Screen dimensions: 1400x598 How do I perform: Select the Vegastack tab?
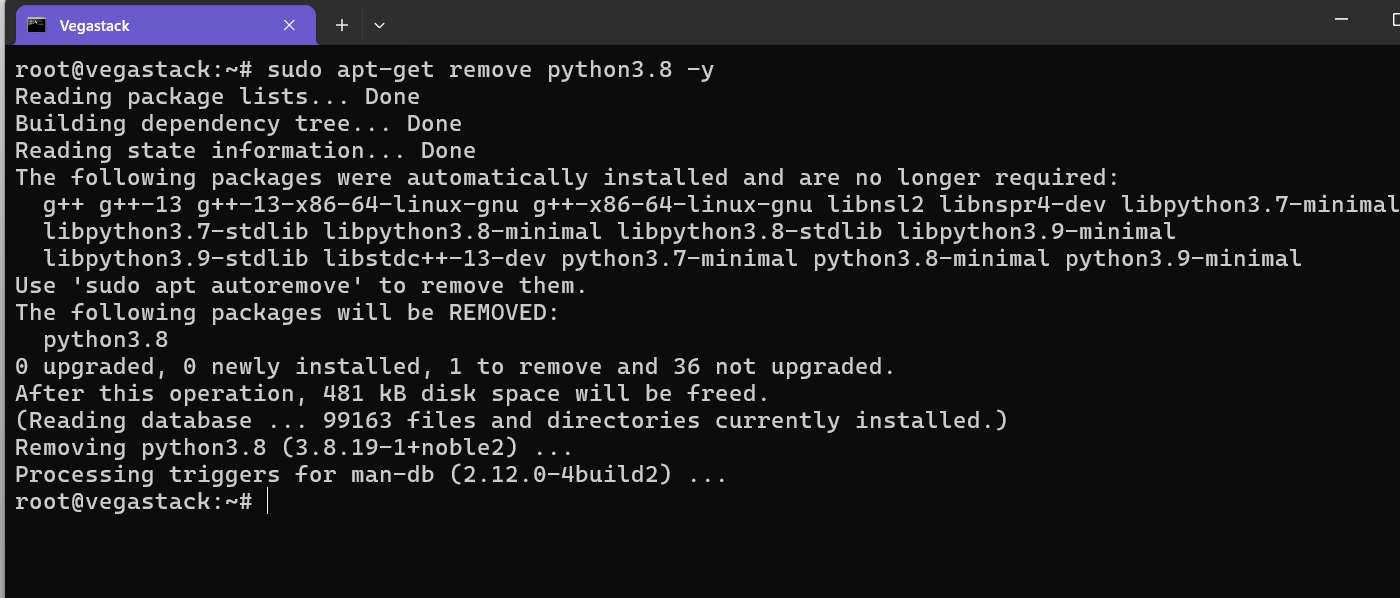click(x=160, y=25)
